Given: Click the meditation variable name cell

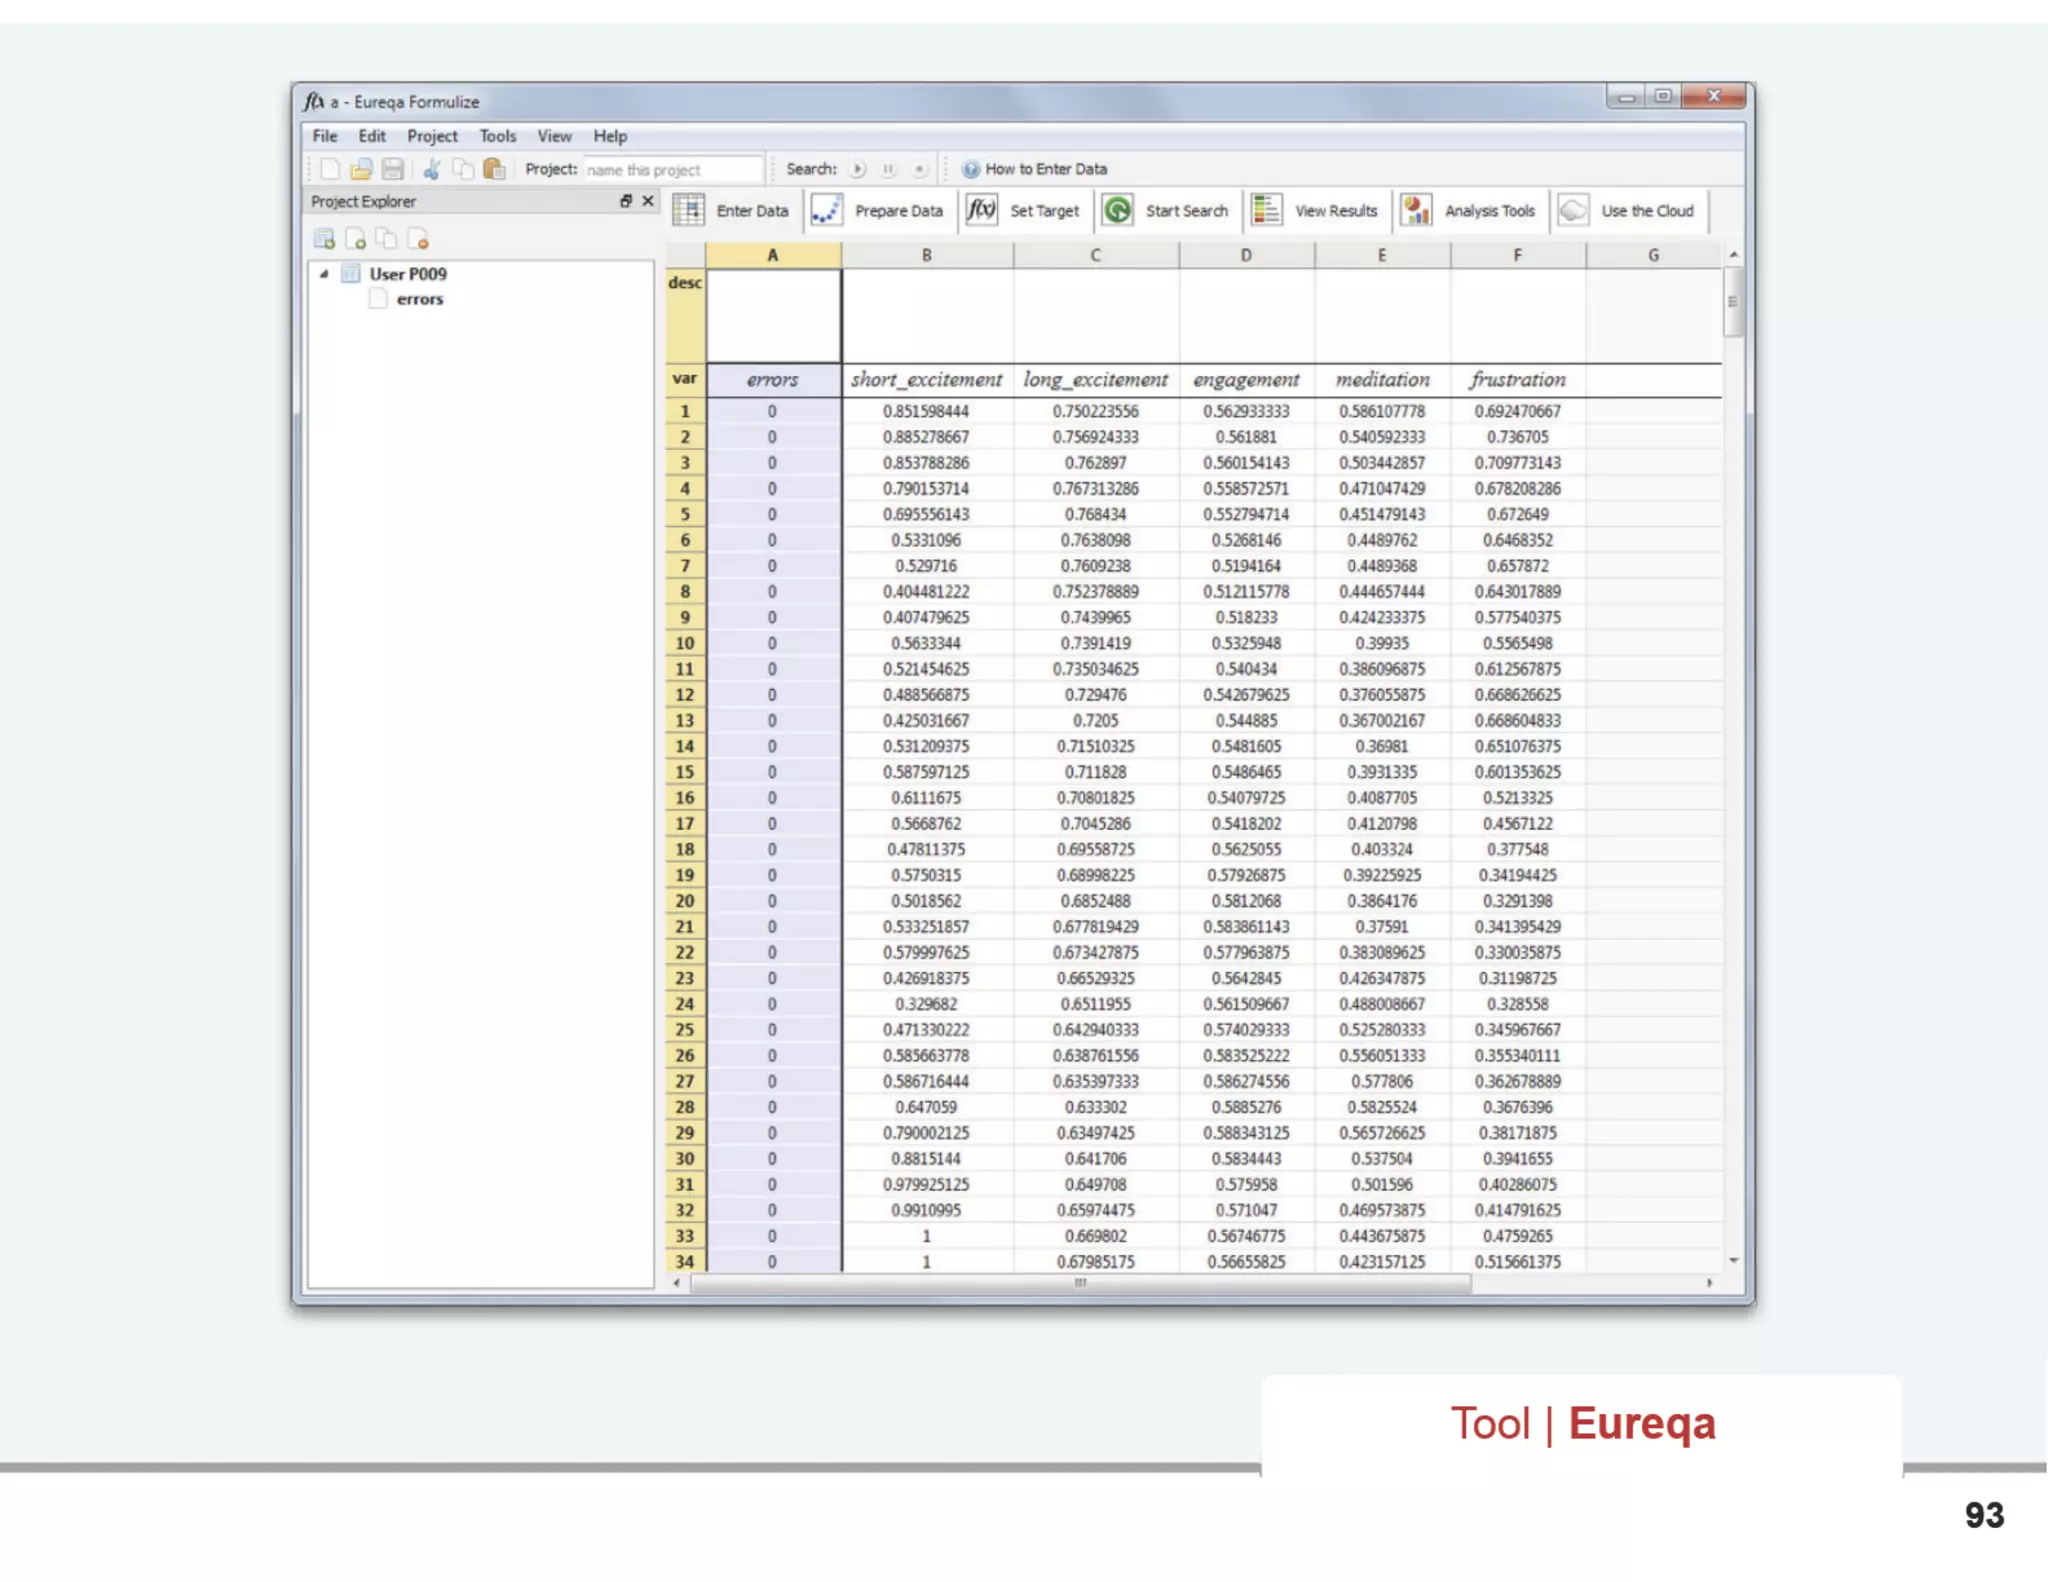Looking at the screenshot, I should click(x=1383, y=380).
